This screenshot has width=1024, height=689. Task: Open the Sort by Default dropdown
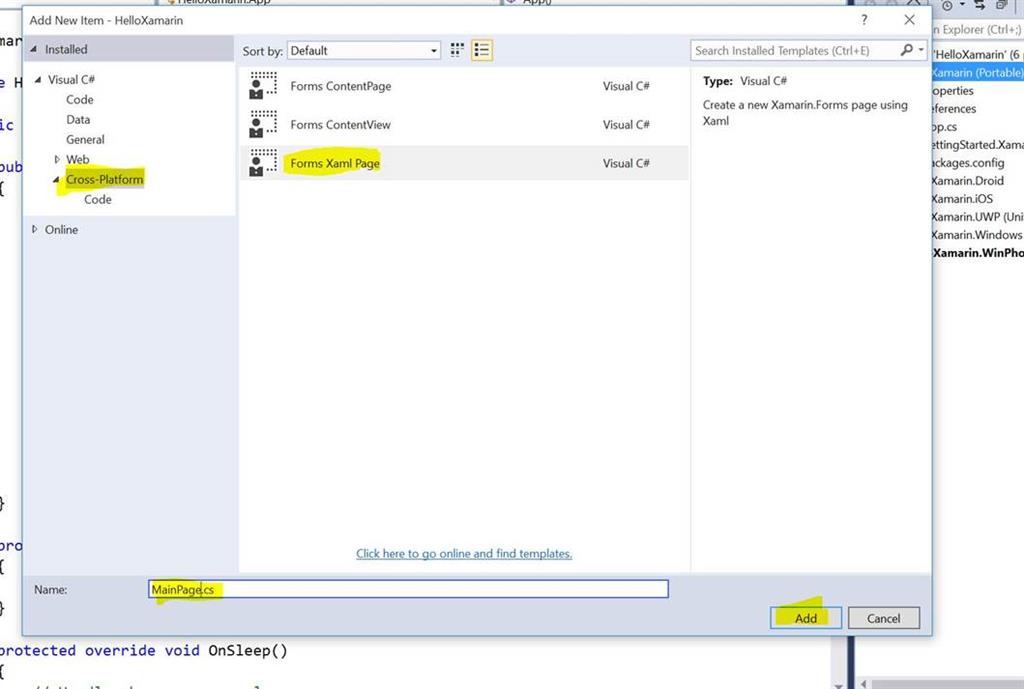click(x=364, y=50)
